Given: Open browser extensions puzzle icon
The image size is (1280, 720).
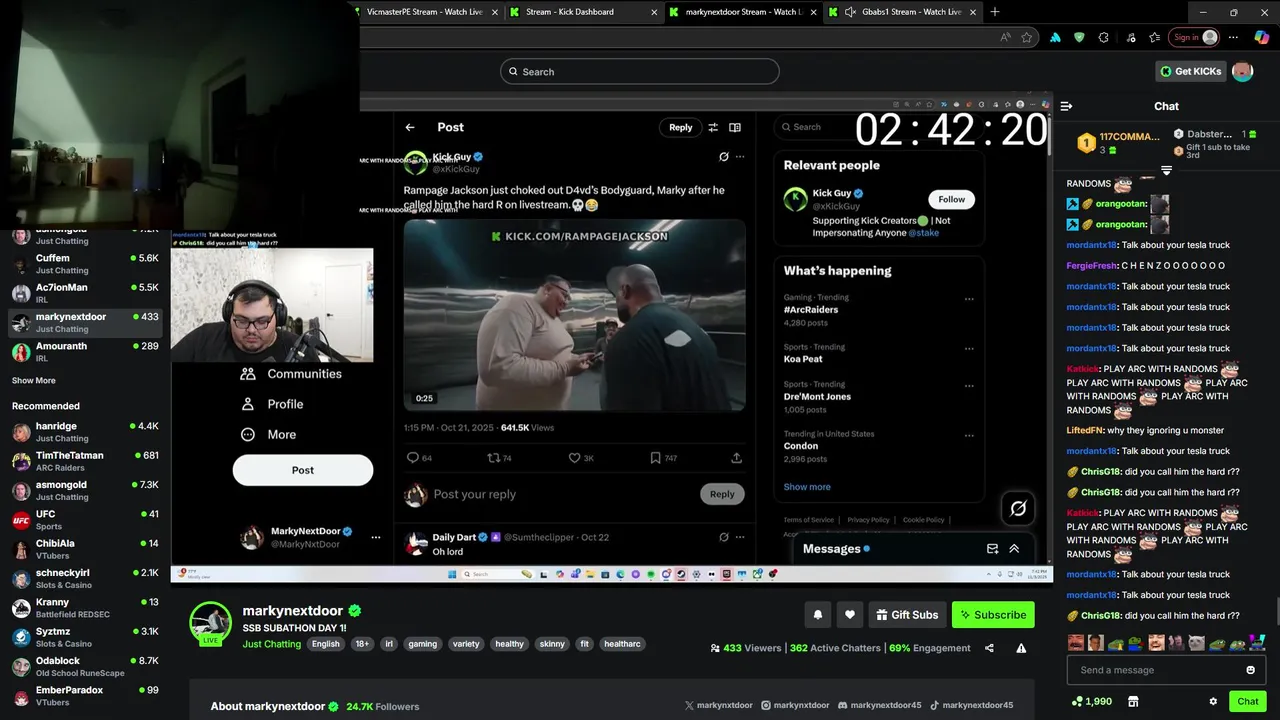Looking at the screenshot, I should [x=1104, y=37].
